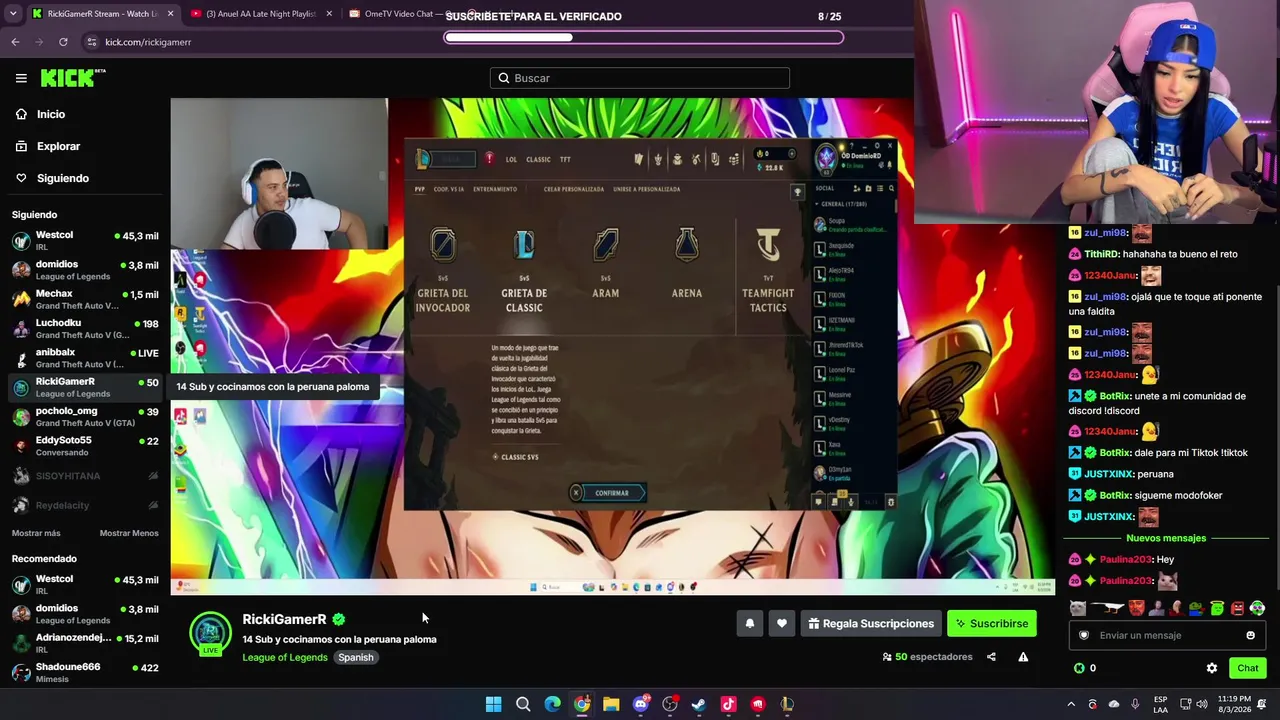The image size is (1280, 720).
Task: Click the shield icon in chat input
Action: pos(1083,635)
